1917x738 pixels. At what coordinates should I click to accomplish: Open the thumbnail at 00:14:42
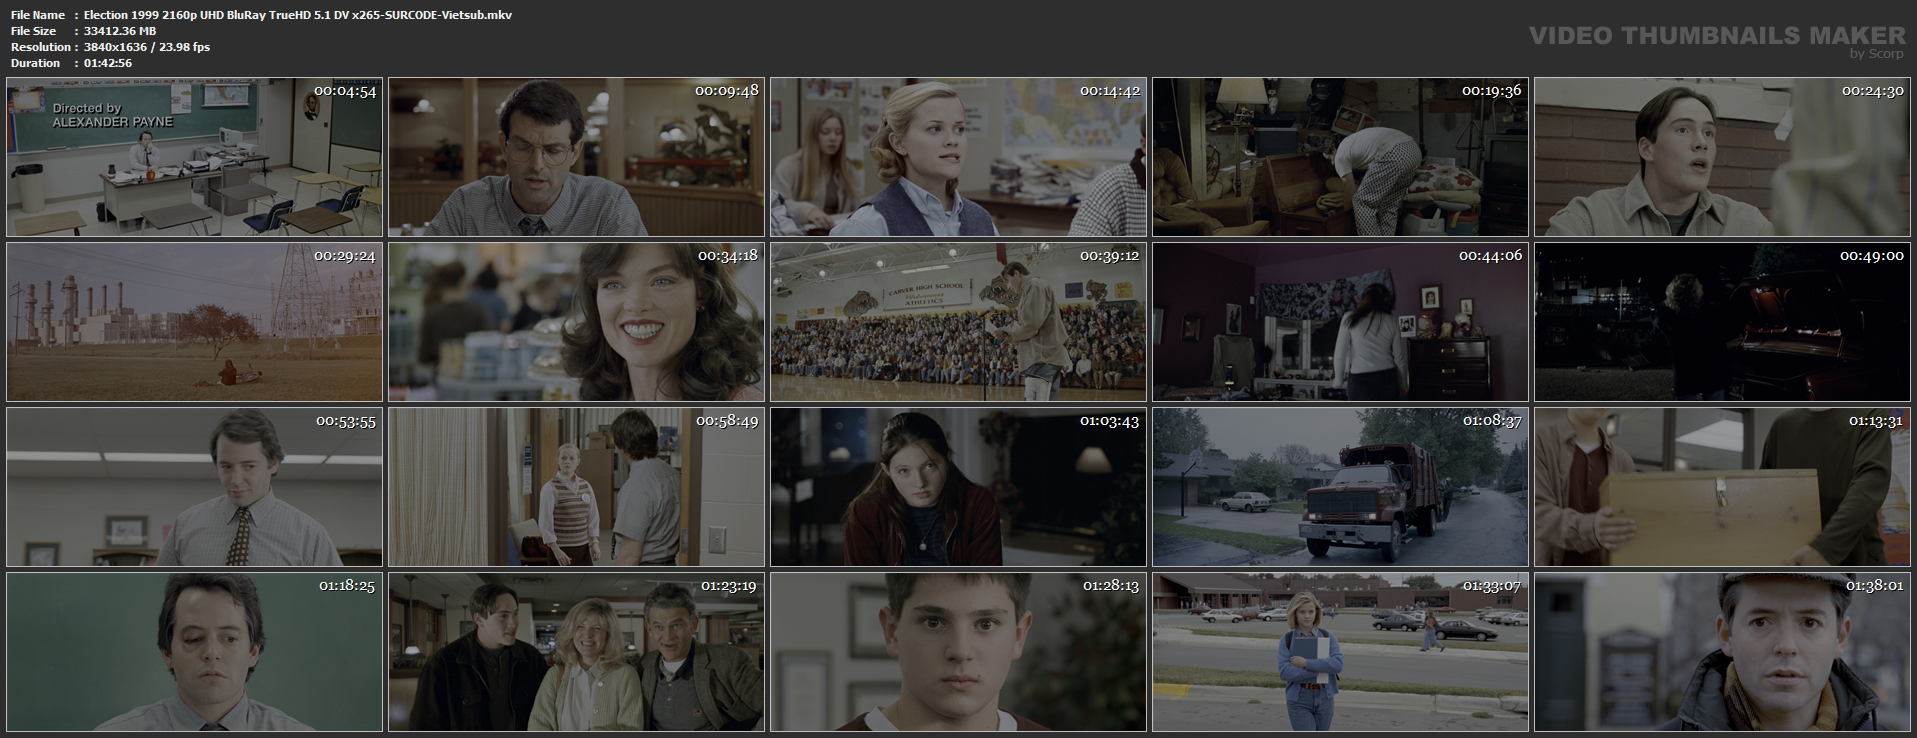coord(958,157)
